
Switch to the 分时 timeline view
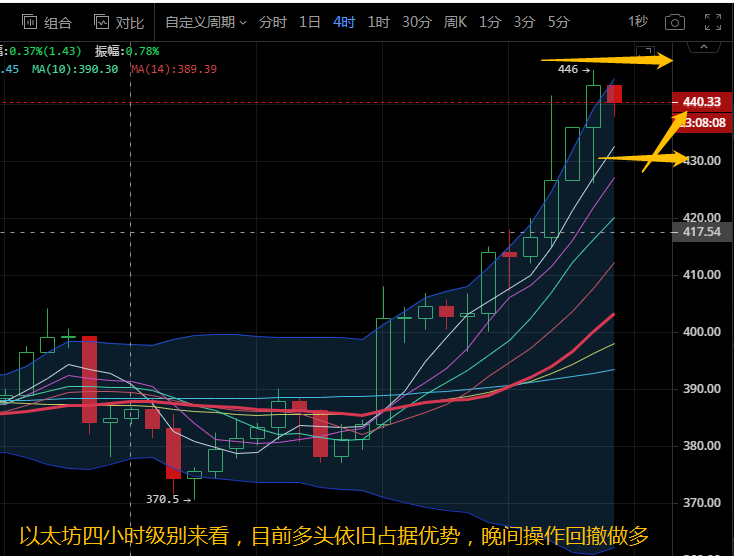(271, 22)
